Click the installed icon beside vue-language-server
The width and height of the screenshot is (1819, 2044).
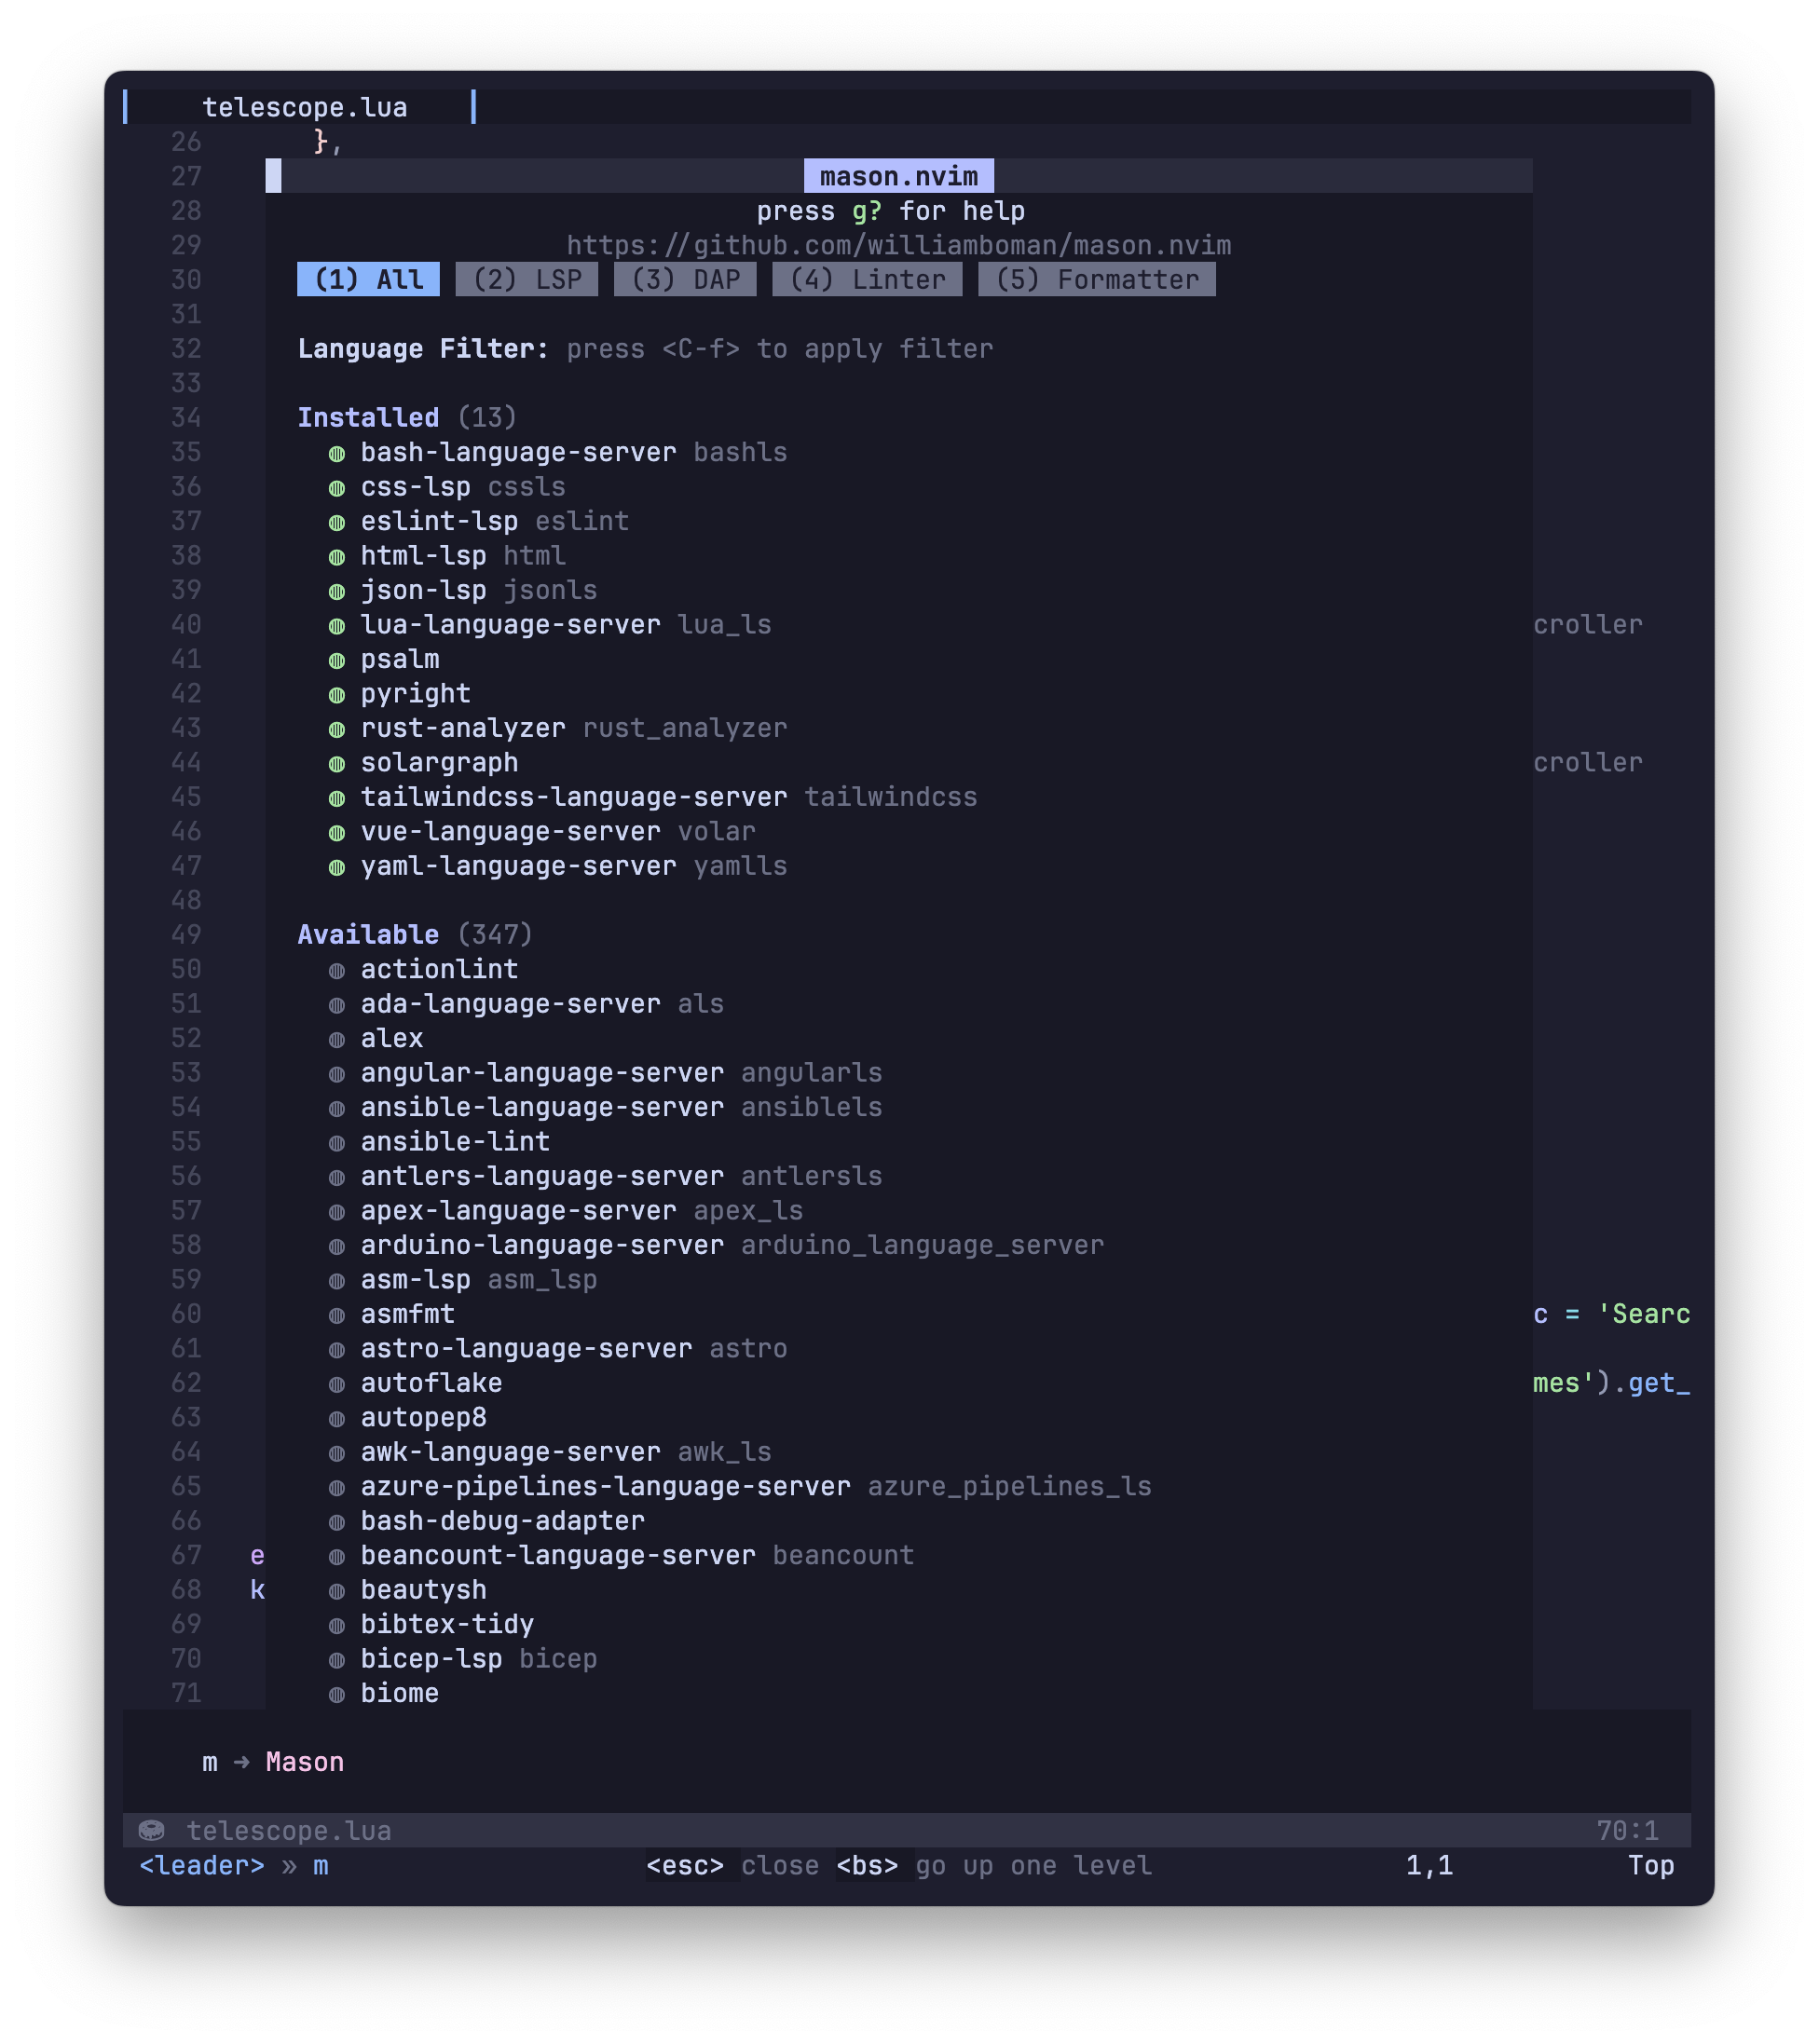pyautogui.click(x=337, y=833)
